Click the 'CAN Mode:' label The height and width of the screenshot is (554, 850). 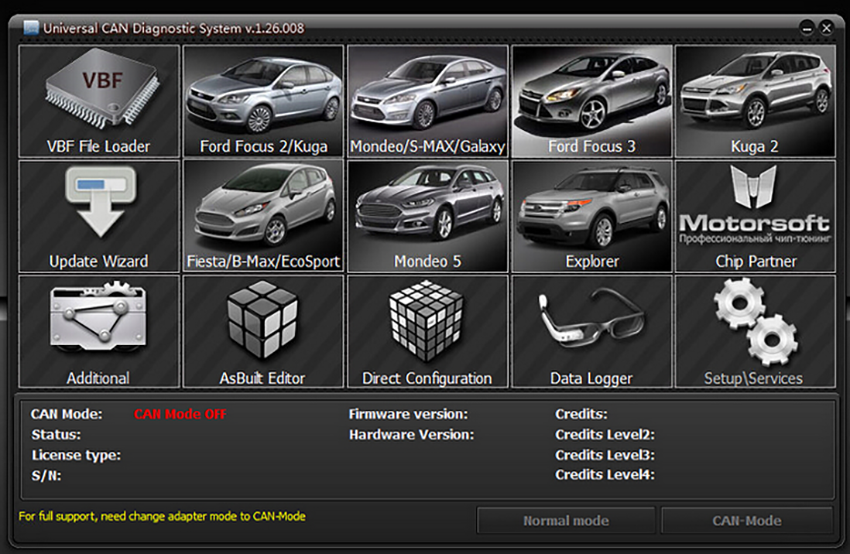(67, 414)
